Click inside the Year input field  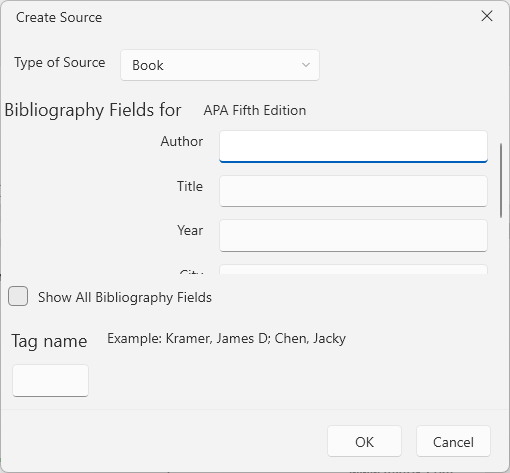353,236
